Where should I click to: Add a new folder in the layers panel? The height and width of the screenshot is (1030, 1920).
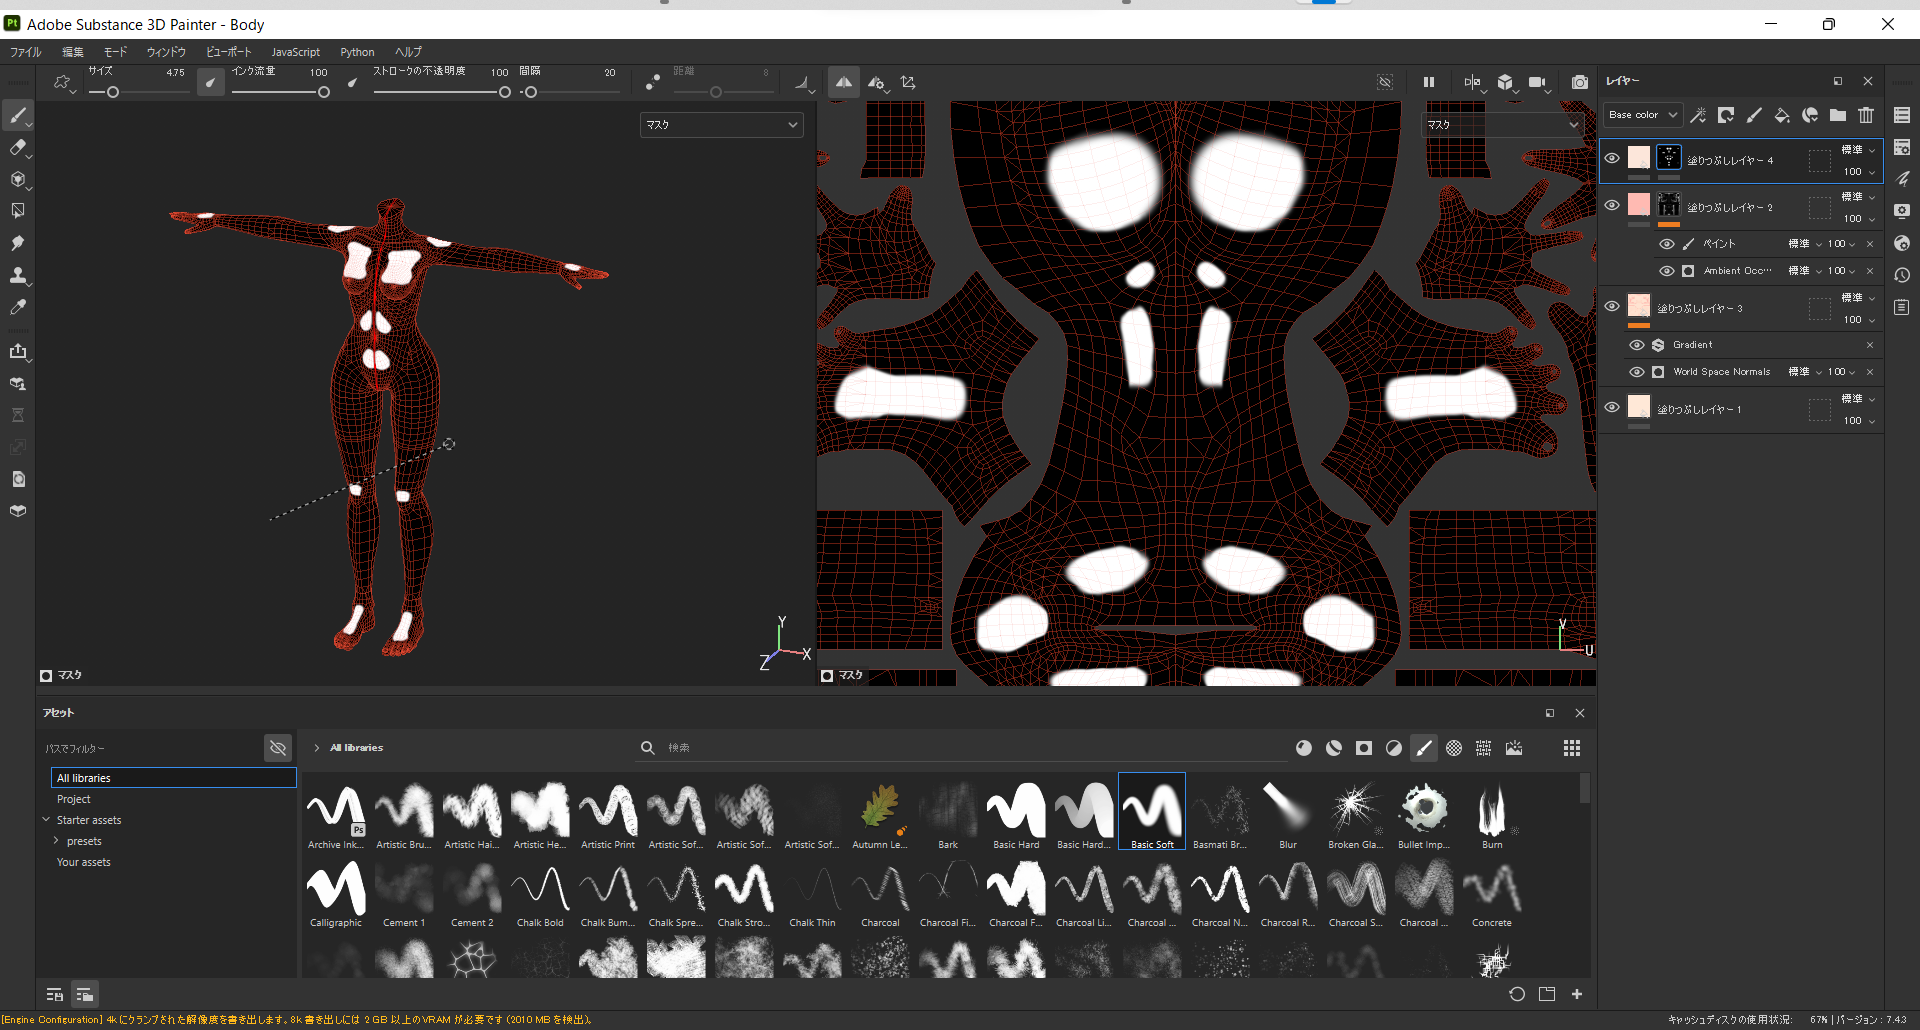(1838, 115)
